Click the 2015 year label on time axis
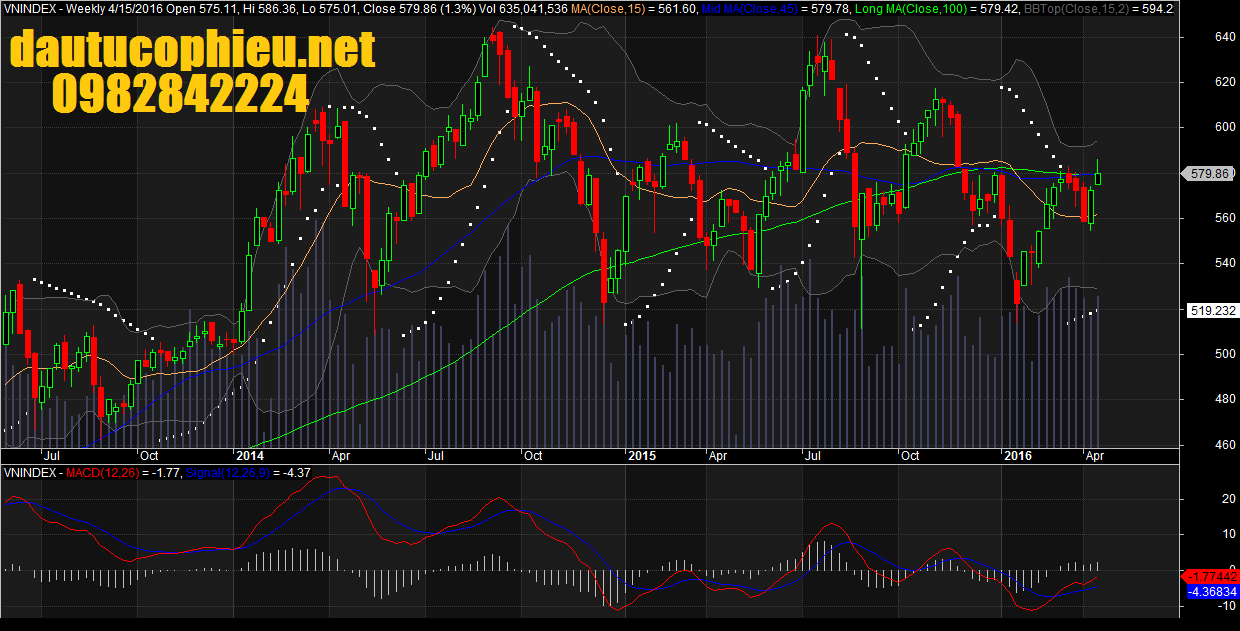 pos(641,455)
